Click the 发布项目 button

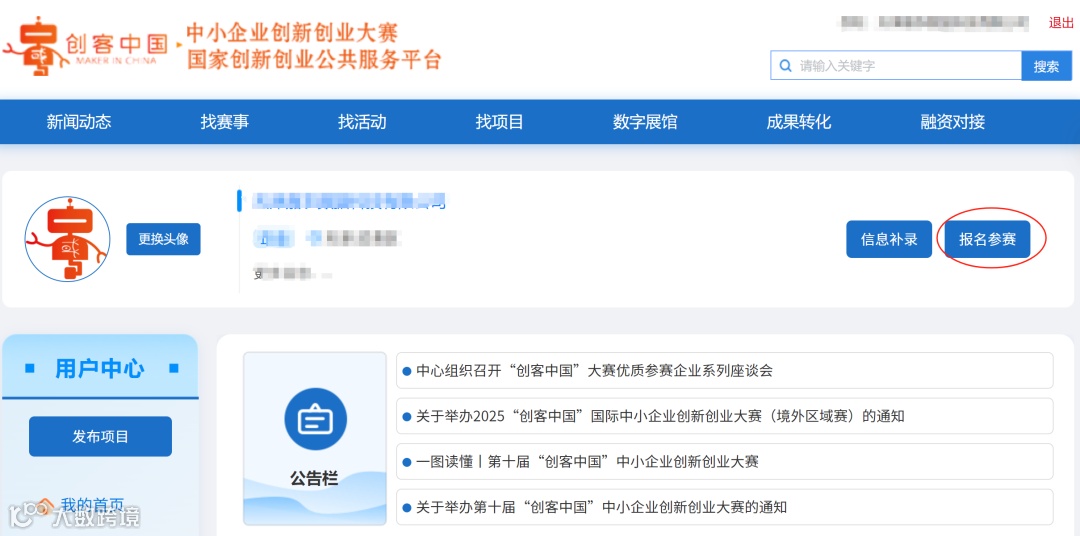click(101, 436)
